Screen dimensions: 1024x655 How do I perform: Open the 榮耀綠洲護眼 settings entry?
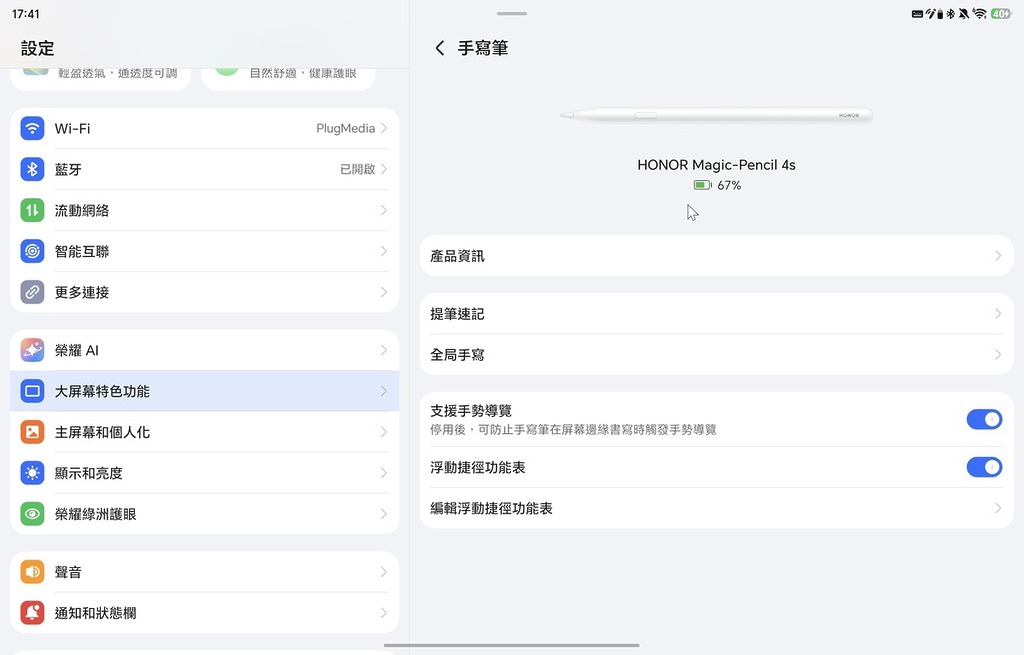pyautogui.click(x=204, y=514)
